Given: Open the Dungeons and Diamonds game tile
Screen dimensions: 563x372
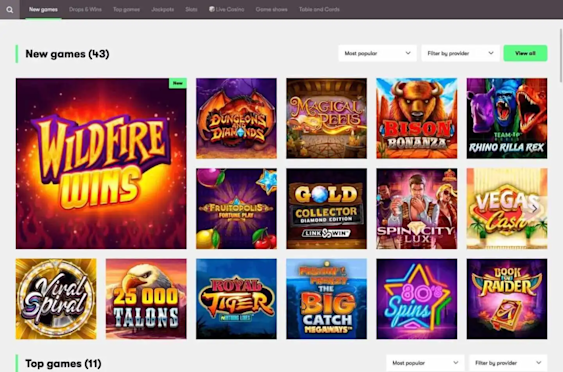Looking at the screenshot, I should pyautogui.click(x=236, y=118).
